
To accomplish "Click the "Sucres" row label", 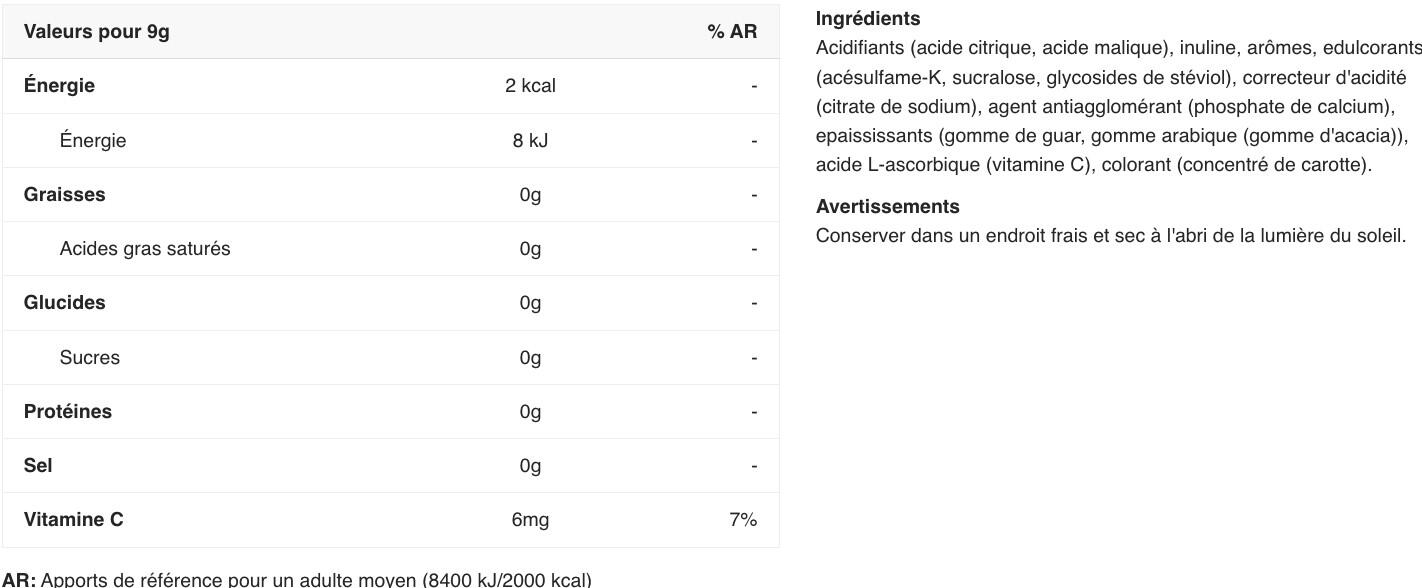I will click(x=89, y=358).
